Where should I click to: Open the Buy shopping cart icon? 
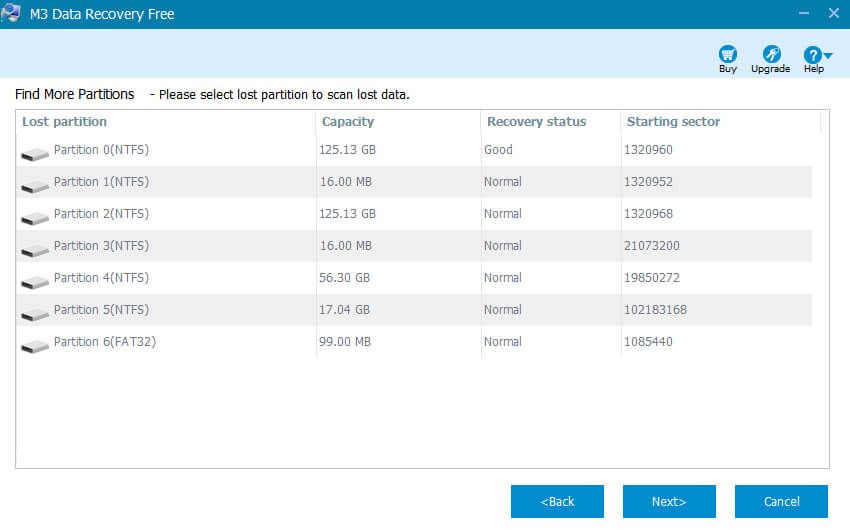point(727,55)
